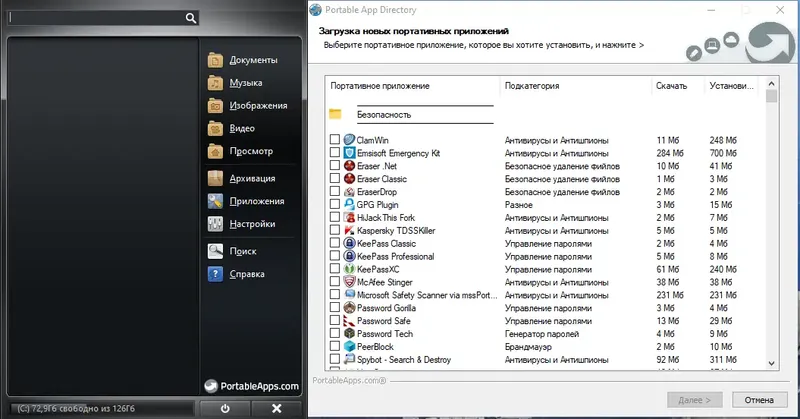
Task: Click the Генератор паролей subcategory cell
Action: coord(542,334)
